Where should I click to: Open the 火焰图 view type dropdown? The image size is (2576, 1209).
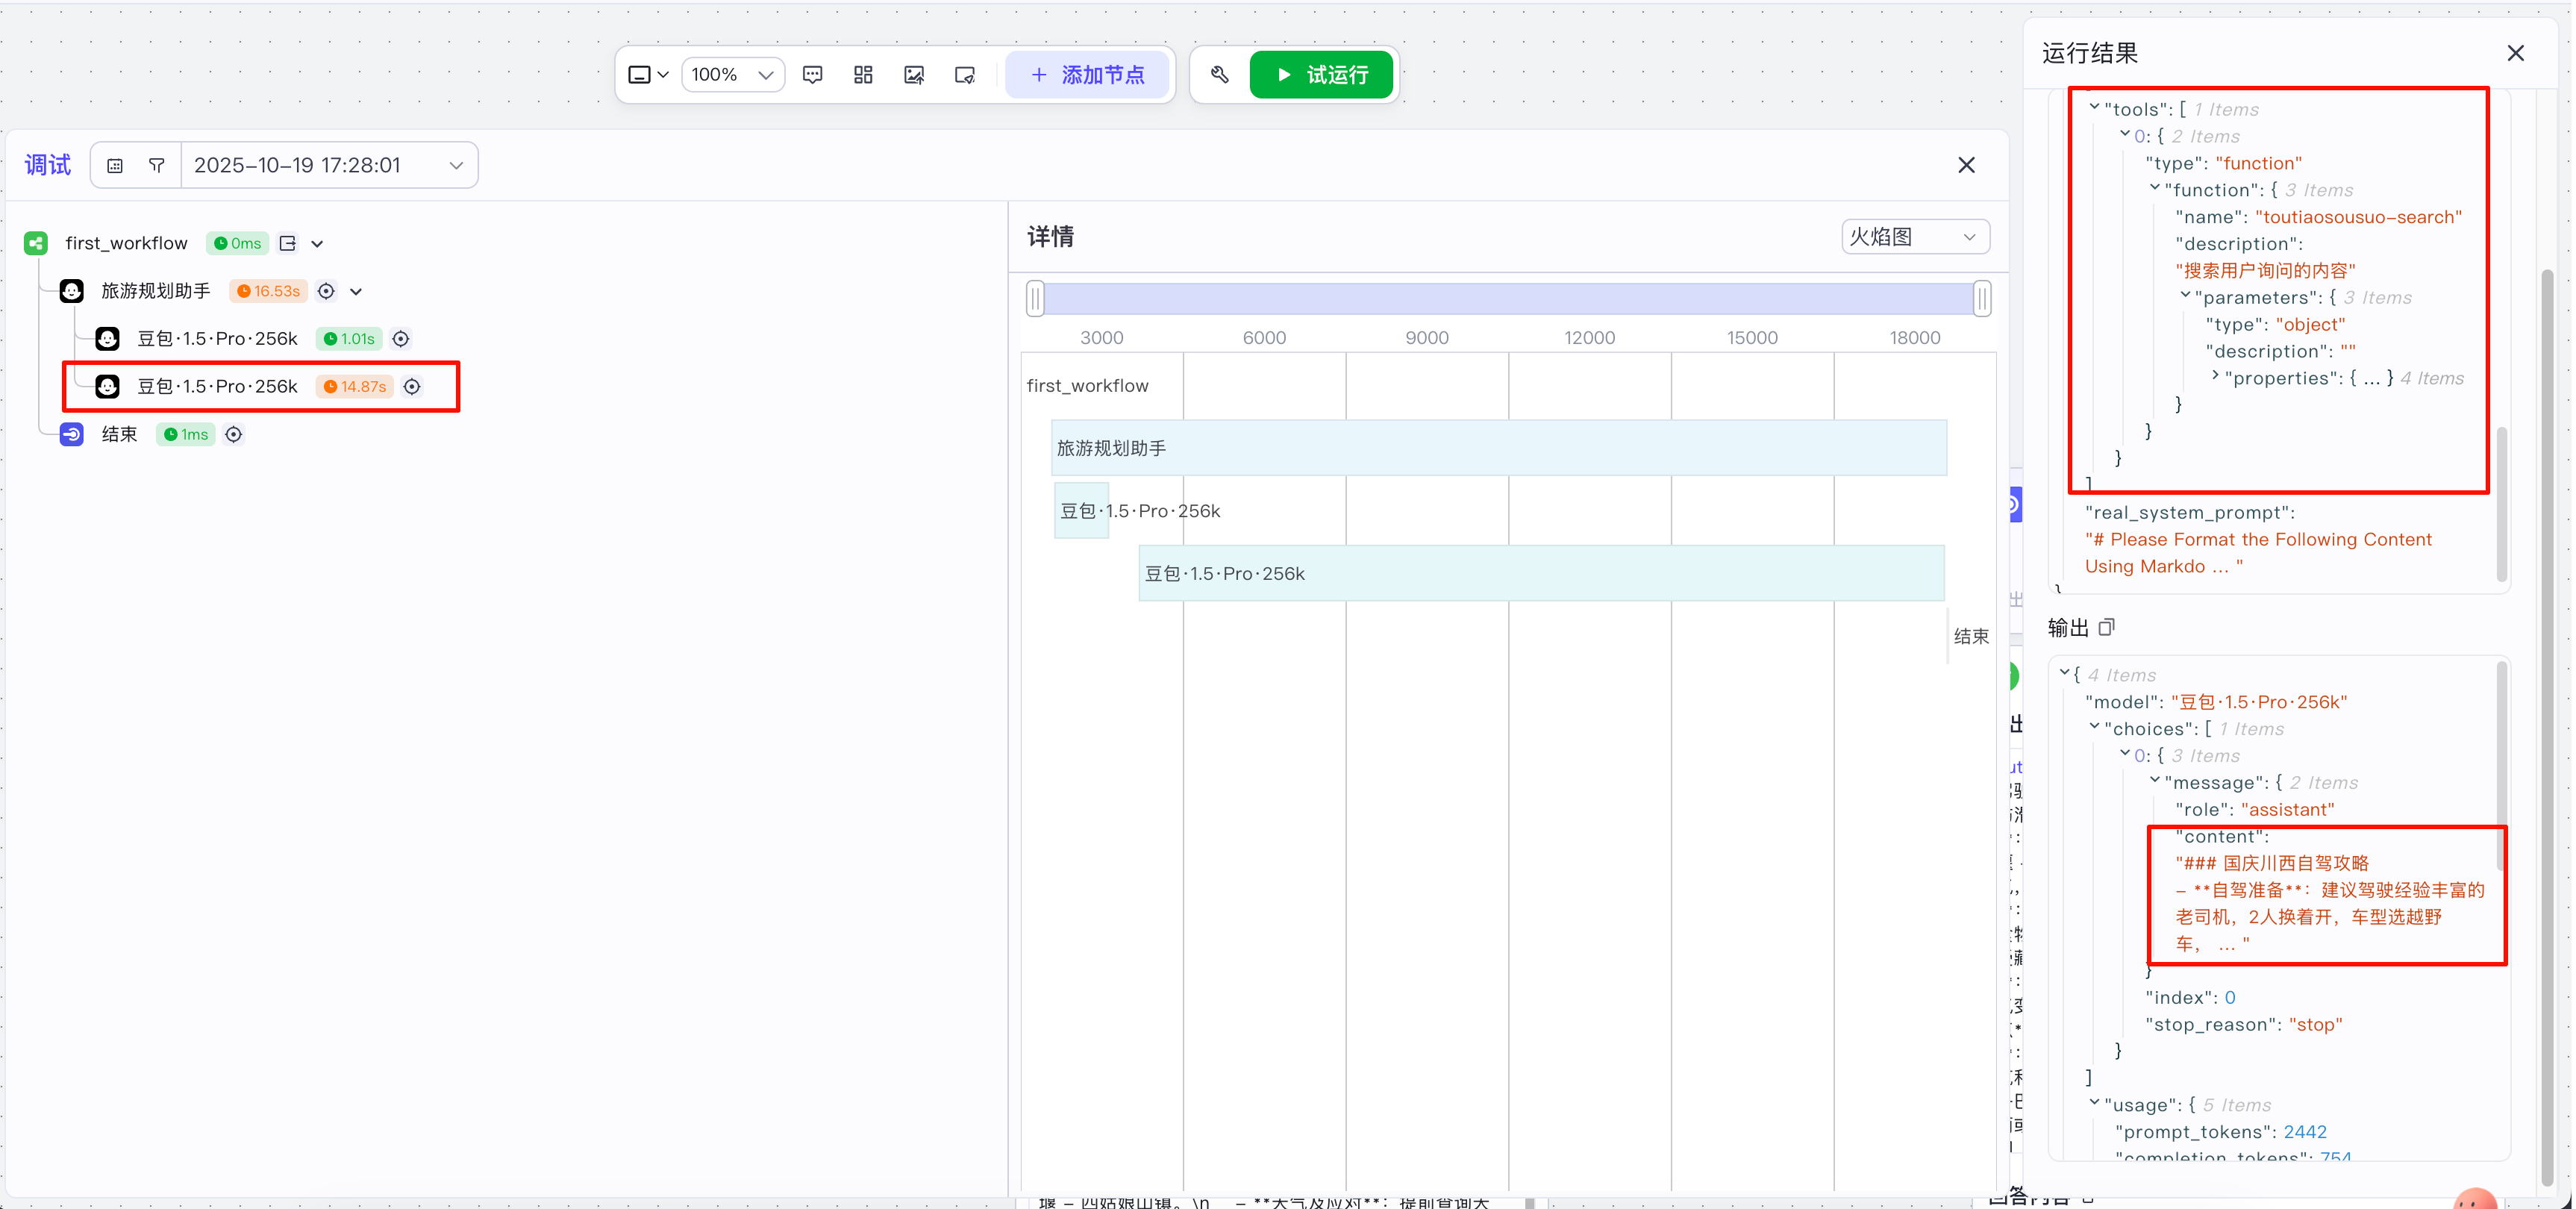(x=1914, y=237)
